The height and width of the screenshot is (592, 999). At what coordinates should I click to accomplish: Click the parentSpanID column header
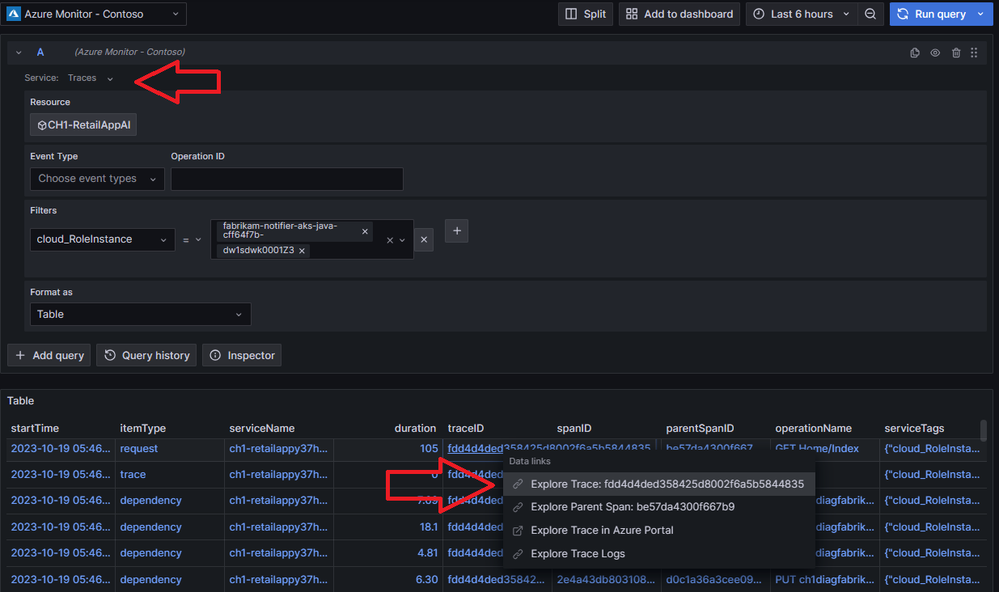click(700, 428)
